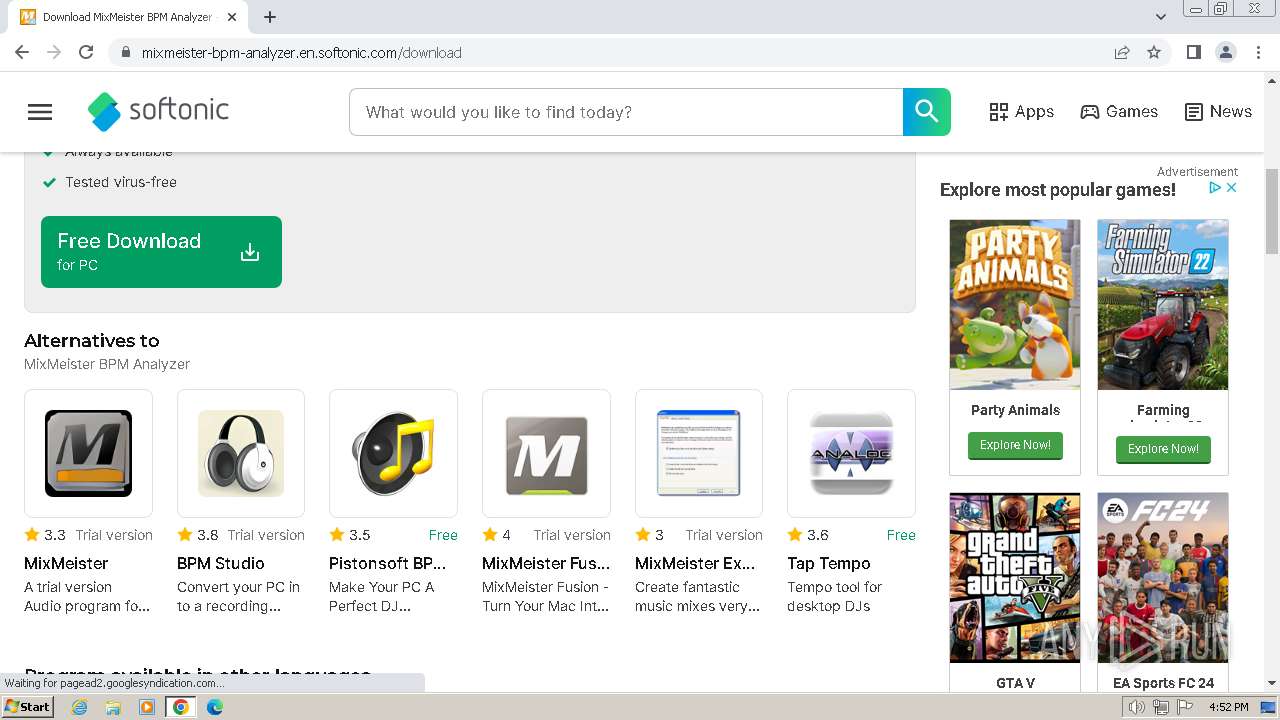1280x720 pixels.
Task: Click the volume icon in system tray
Action: click(x=1137, y=707)
